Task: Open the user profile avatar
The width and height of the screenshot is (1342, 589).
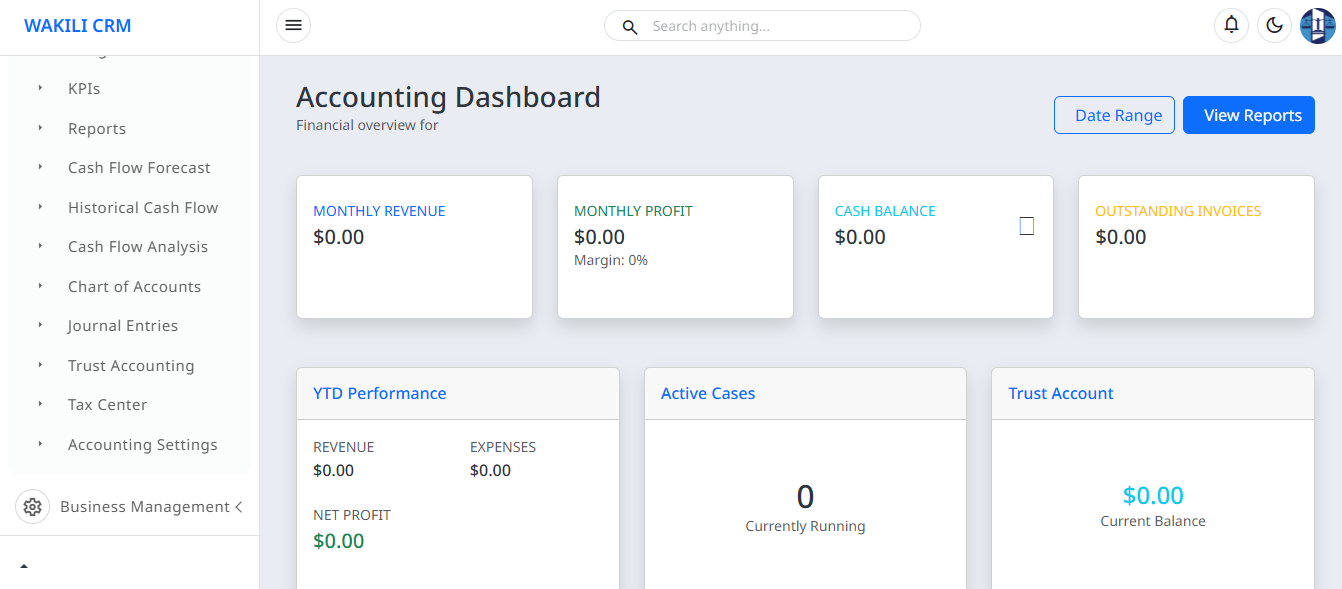Action: pos(1317,26)
